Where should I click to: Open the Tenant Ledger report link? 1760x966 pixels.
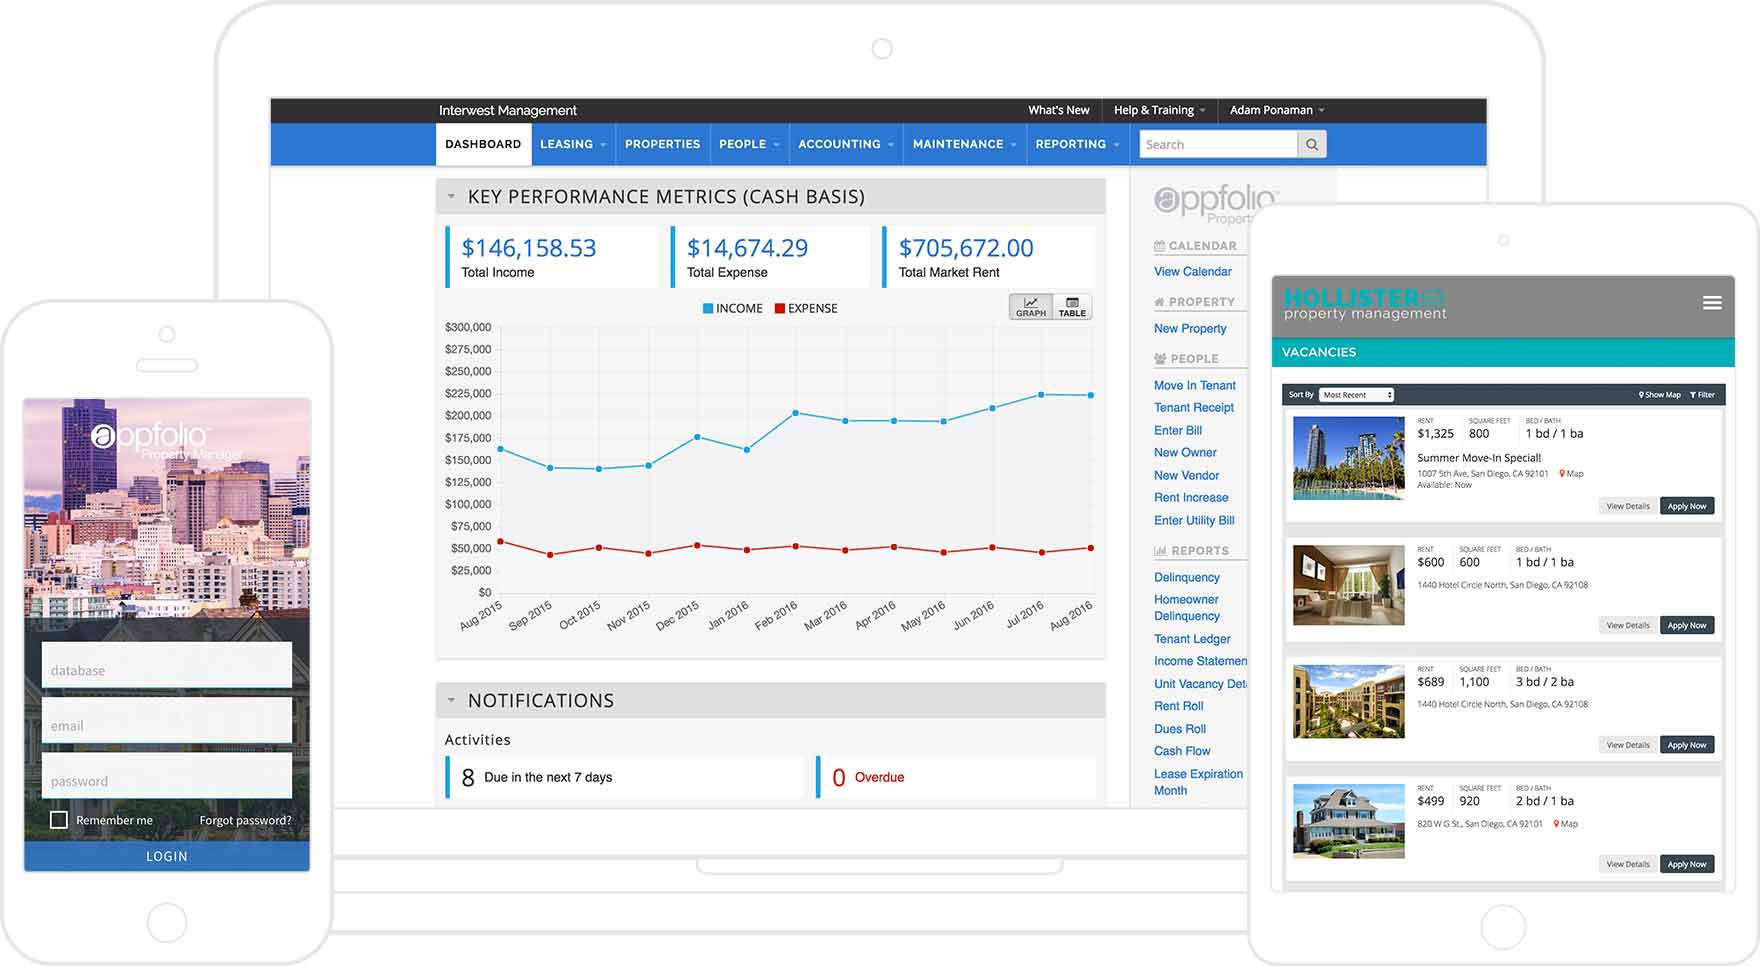point(1192,639)
